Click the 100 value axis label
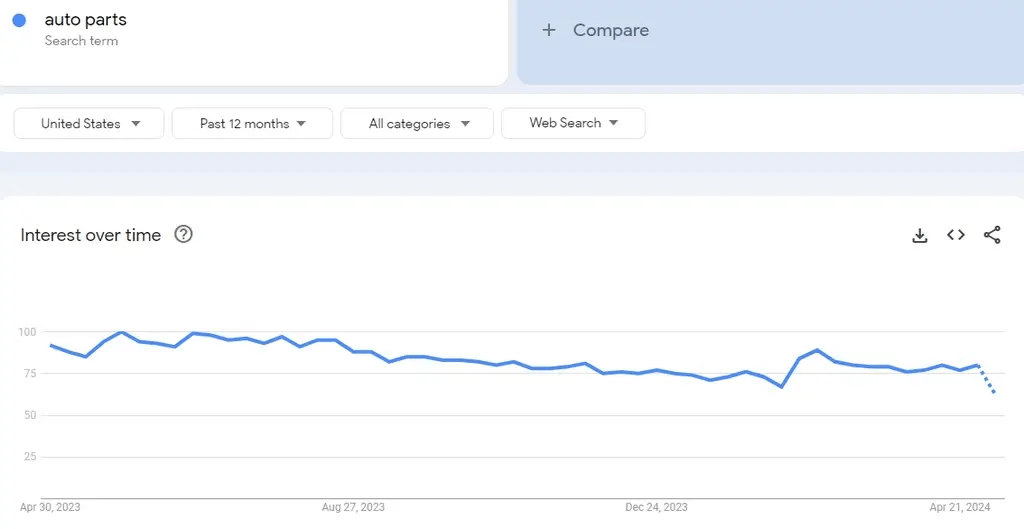Image resolution: width=1024 pixels, height=529 pixels. tap(27, 331)
